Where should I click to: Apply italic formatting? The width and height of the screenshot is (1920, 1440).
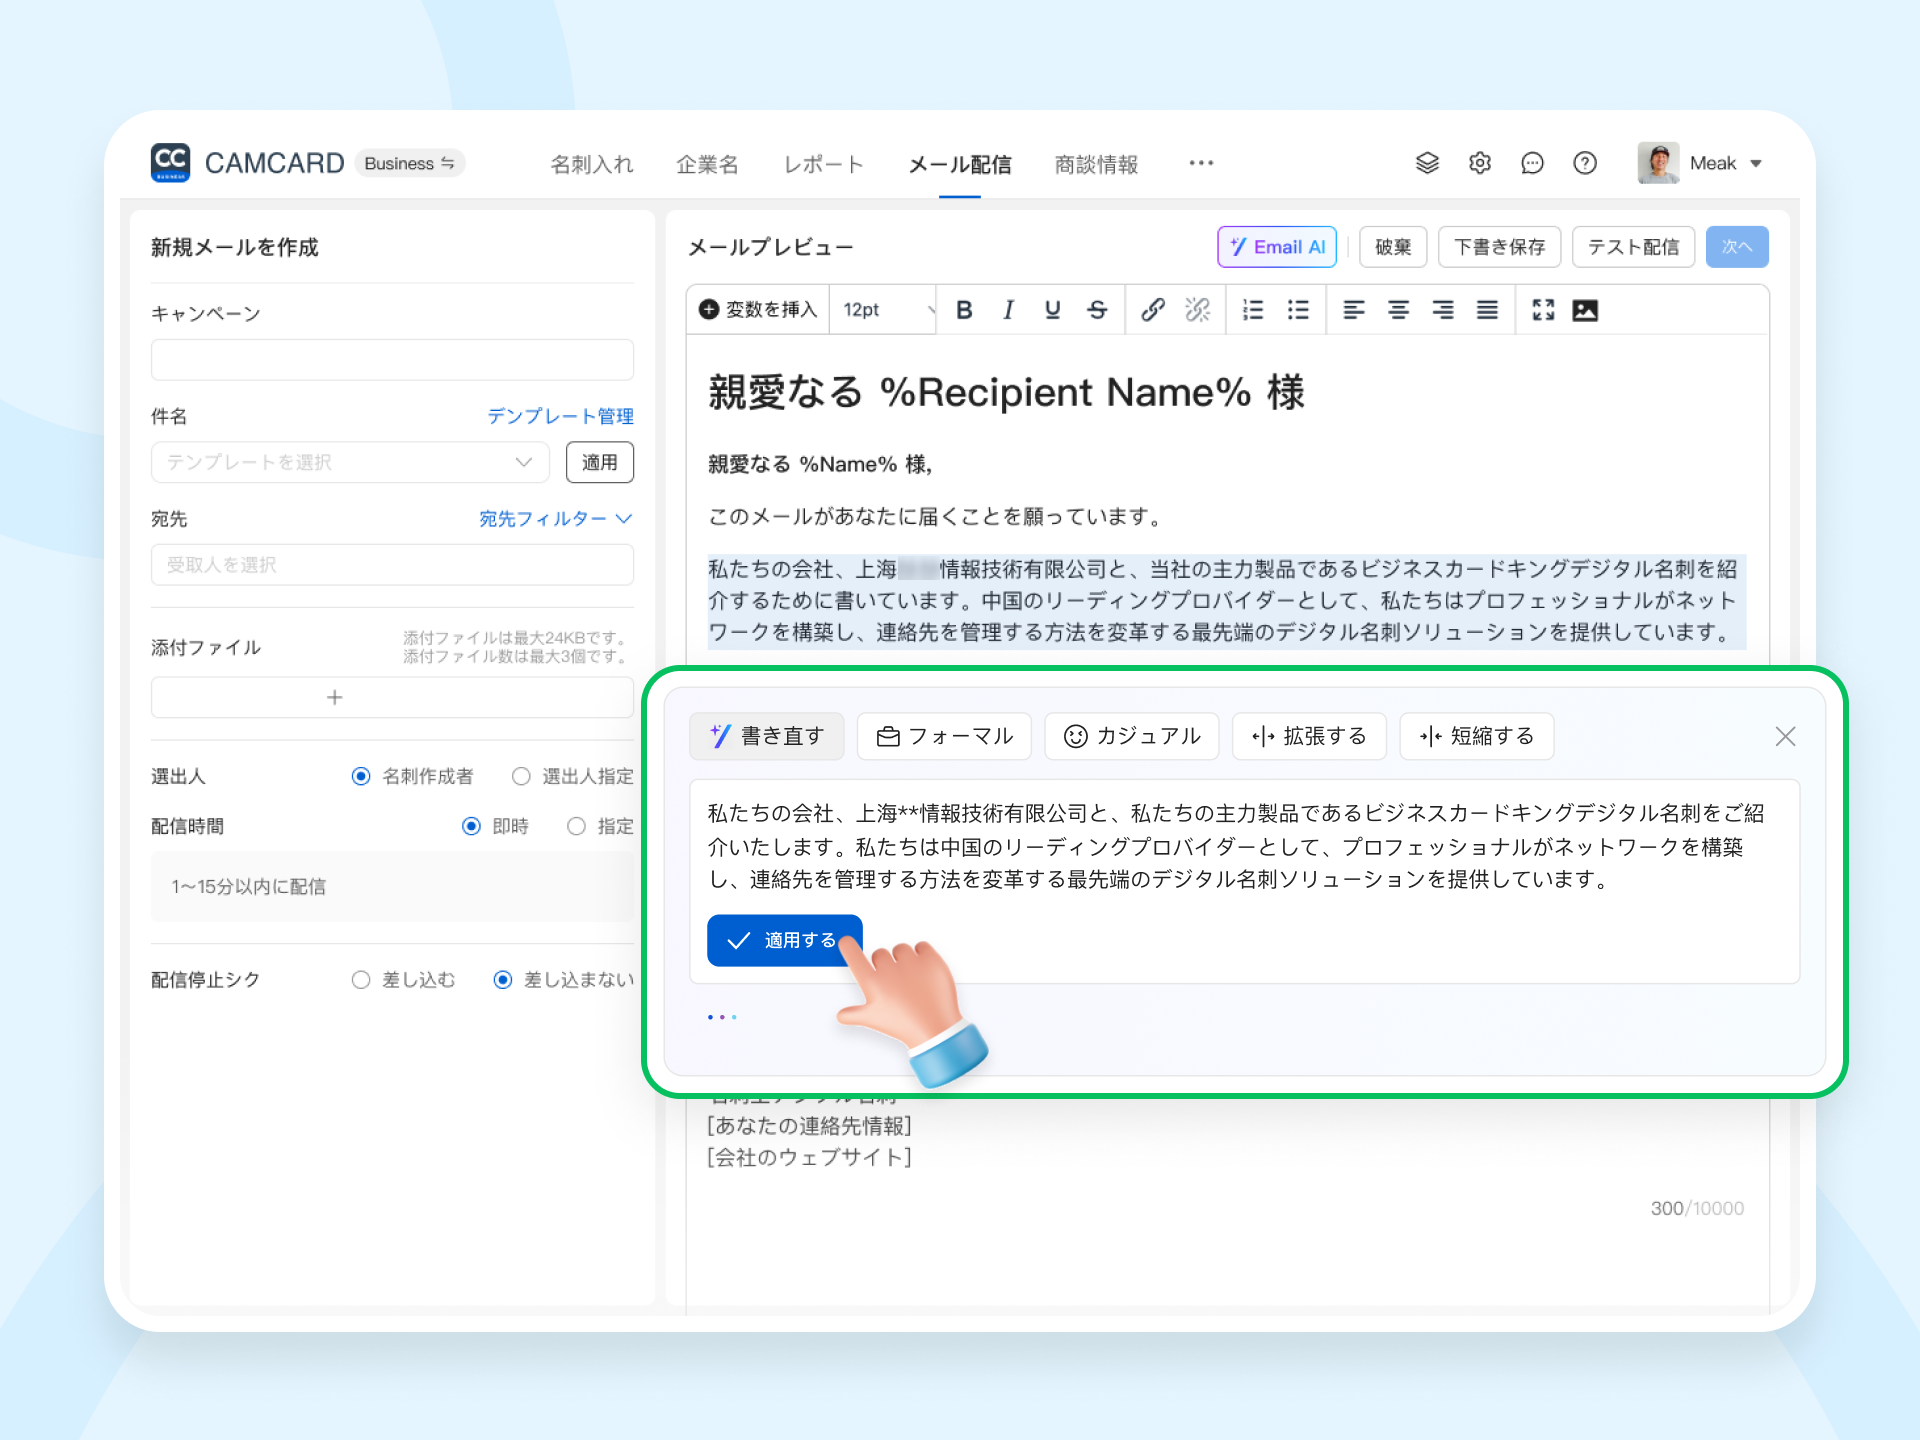tap(1008, 310)
